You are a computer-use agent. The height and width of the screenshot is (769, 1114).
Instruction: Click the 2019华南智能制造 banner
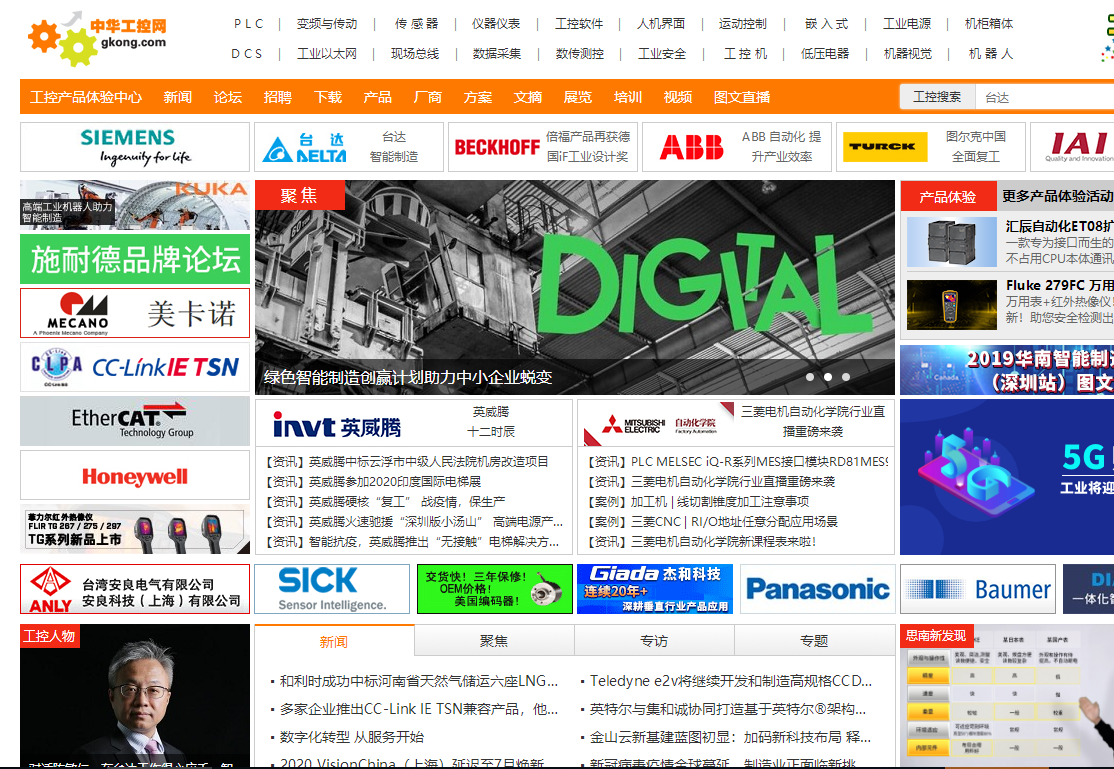pos(1007,370)
